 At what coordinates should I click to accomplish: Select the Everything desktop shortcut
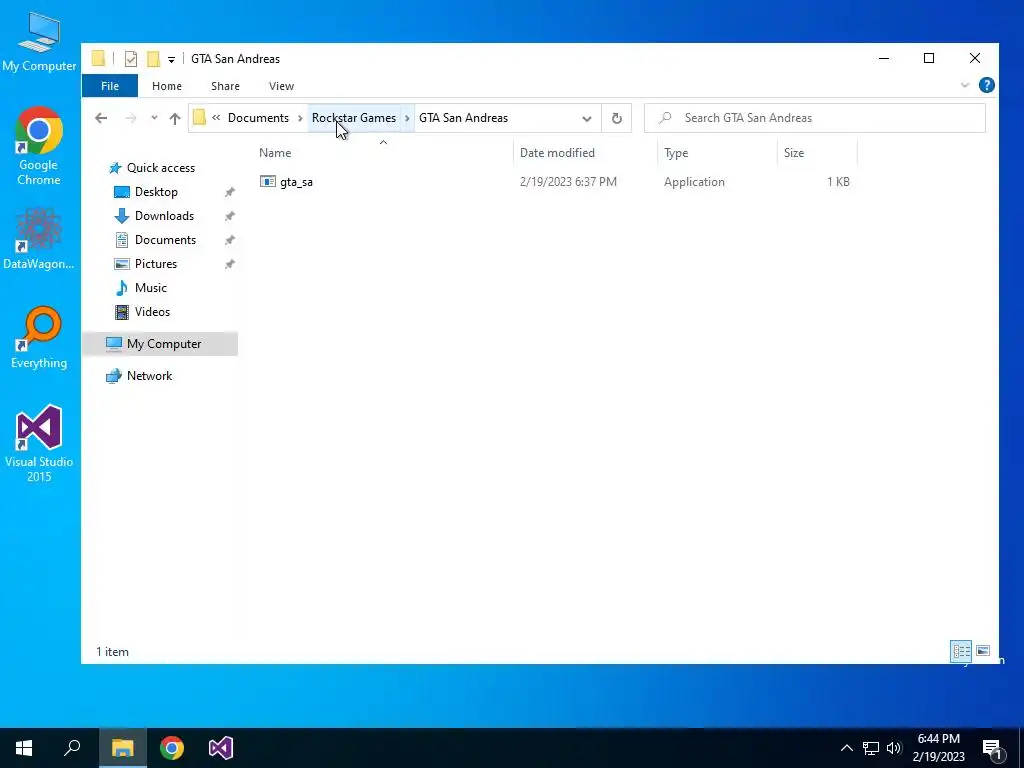[x=39, y=338]
